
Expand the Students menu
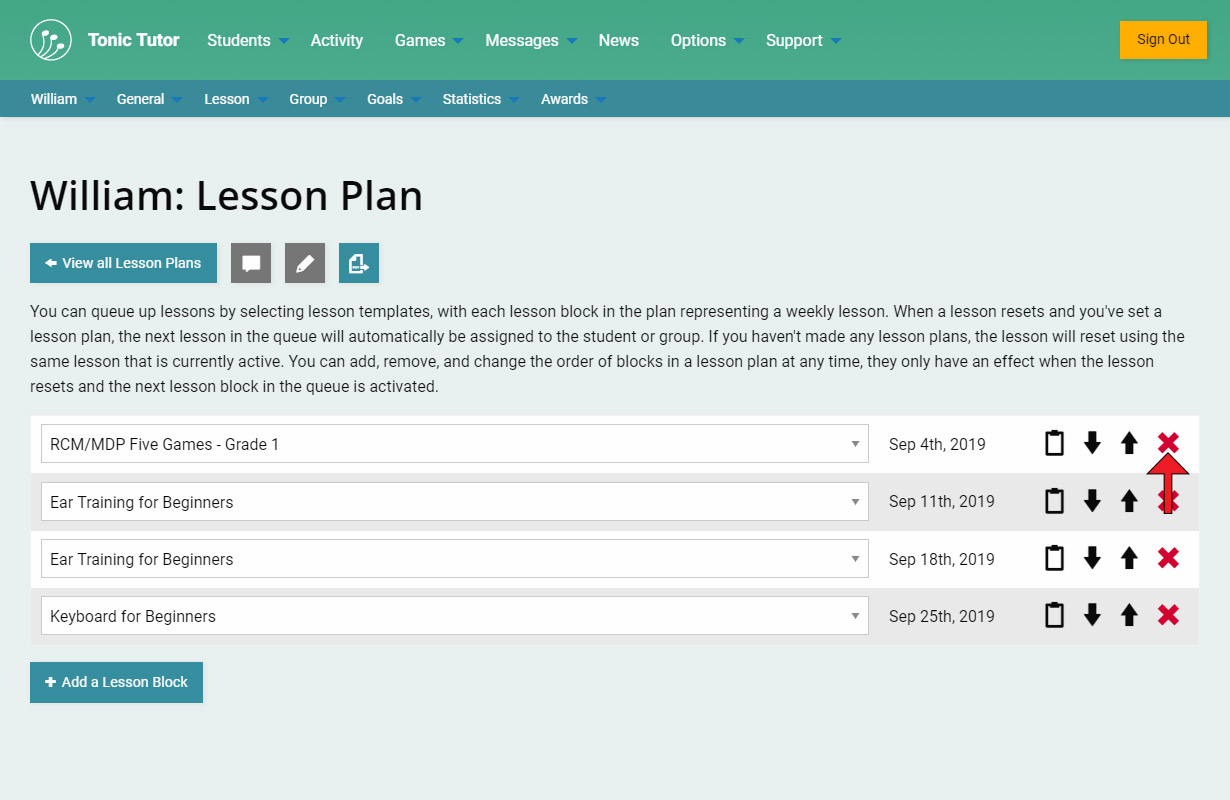[x=247, y=40]
